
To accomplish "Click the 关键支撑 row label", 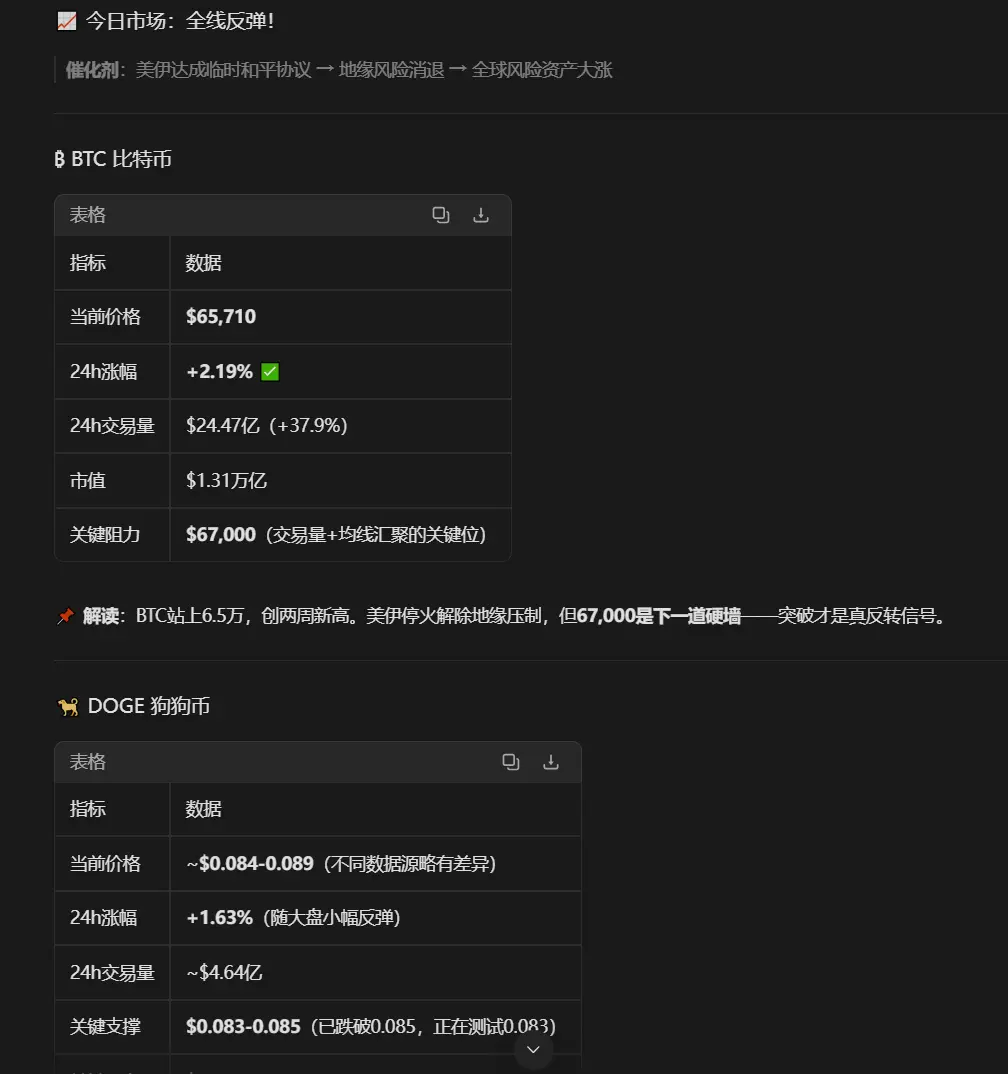I will tap(105, 1026).
